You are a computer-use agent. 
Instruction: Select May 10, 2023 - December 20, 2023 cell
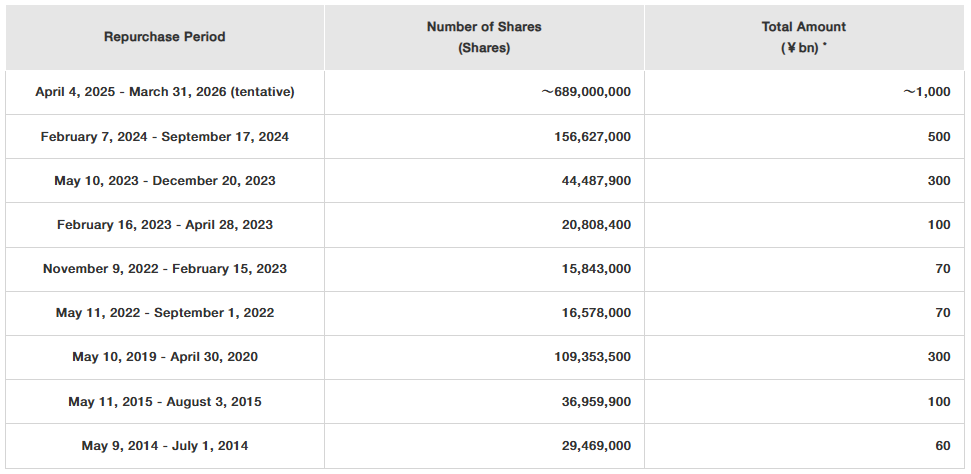(x=165, y=181)
